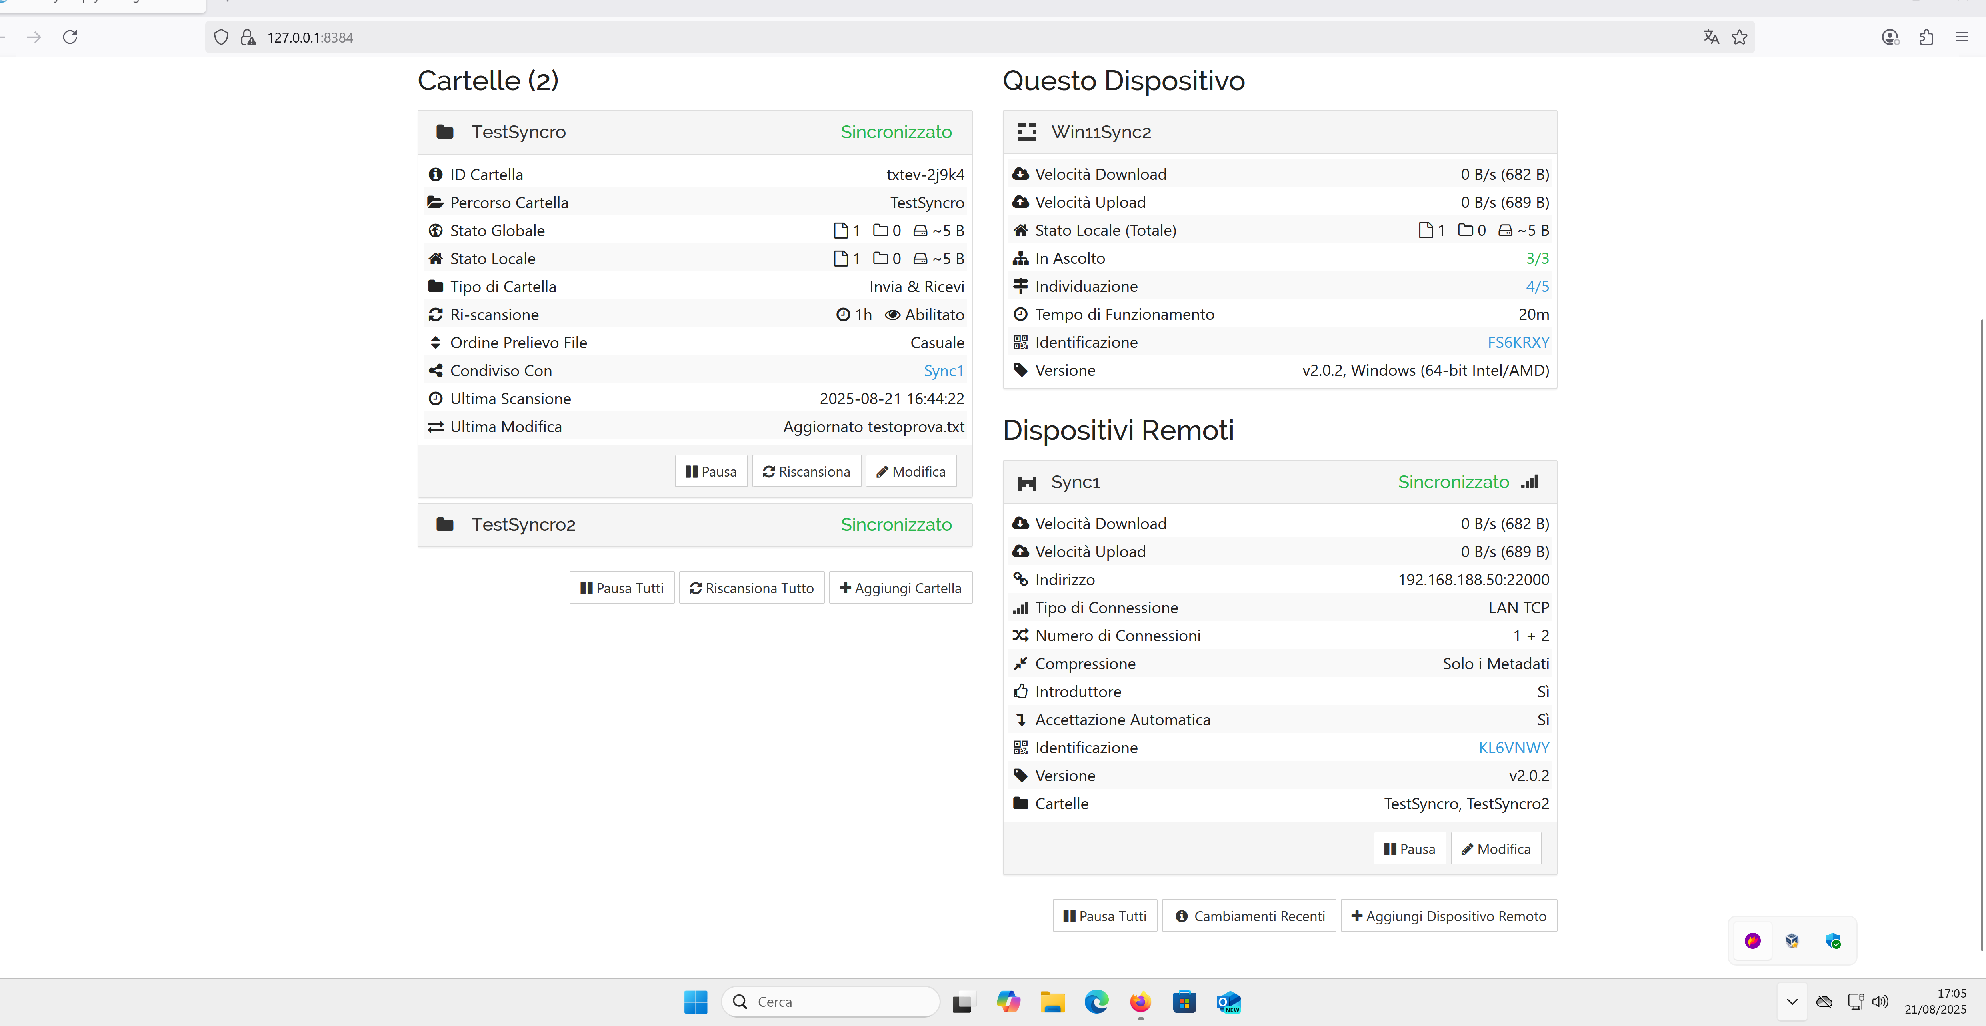
Task: Open the Firefox hamburger menu
Action: [x=1962, y=37]
